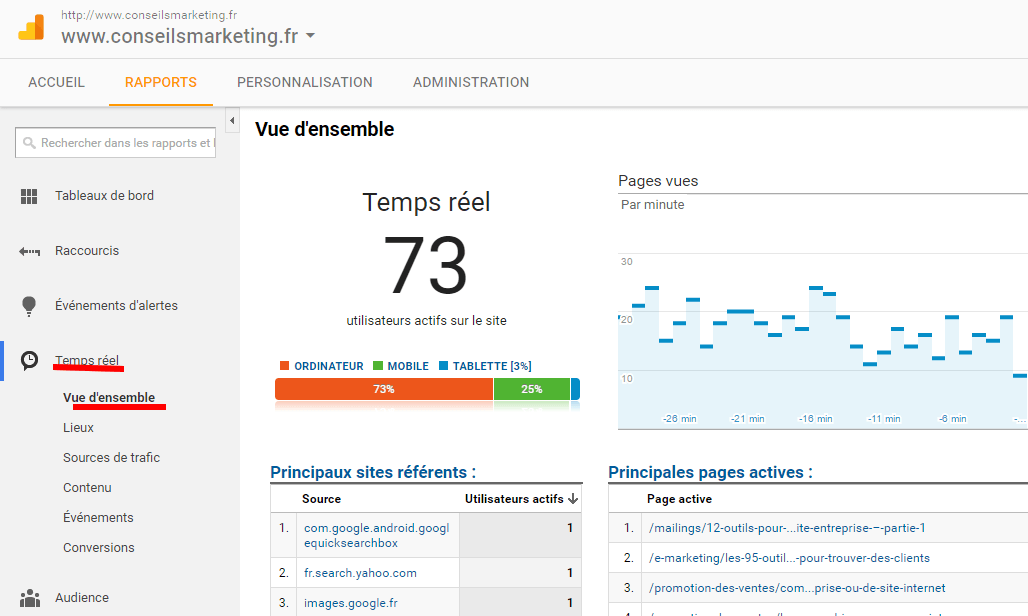Open the www.conseilsmarketing.fr property dropdown
Image resolution: width=1028 pixels, height=616 pixels.
tap(310, 34)
